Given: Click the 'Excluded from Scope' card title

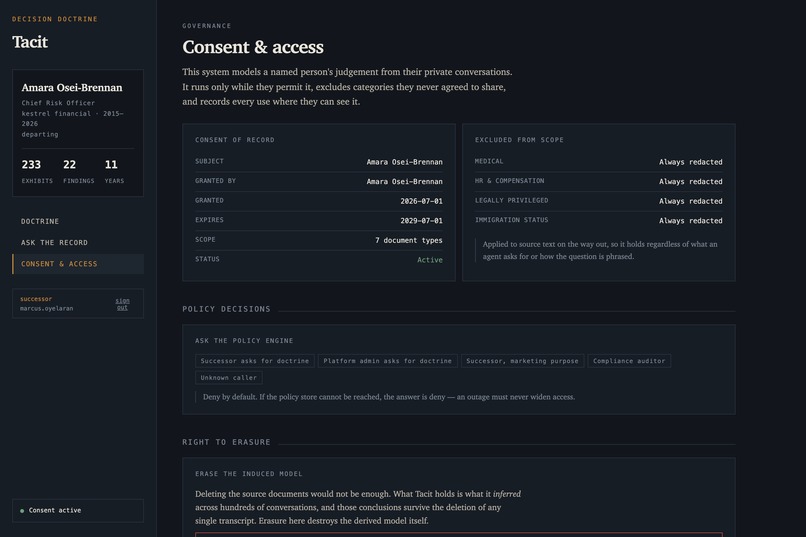Looking at the screenshot, I should (x=519, y=140).
